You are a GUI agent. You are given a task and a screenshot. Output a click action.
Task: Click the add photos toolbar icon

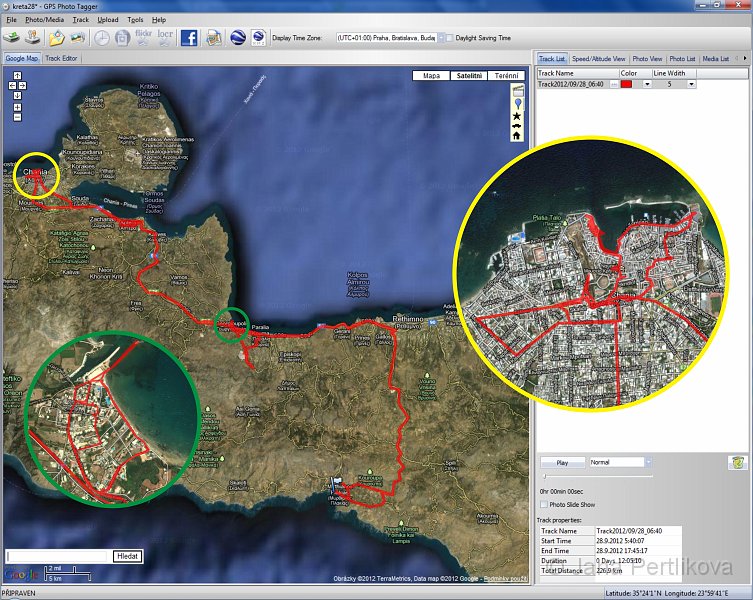pyautogui.click(x=77, y=37)
